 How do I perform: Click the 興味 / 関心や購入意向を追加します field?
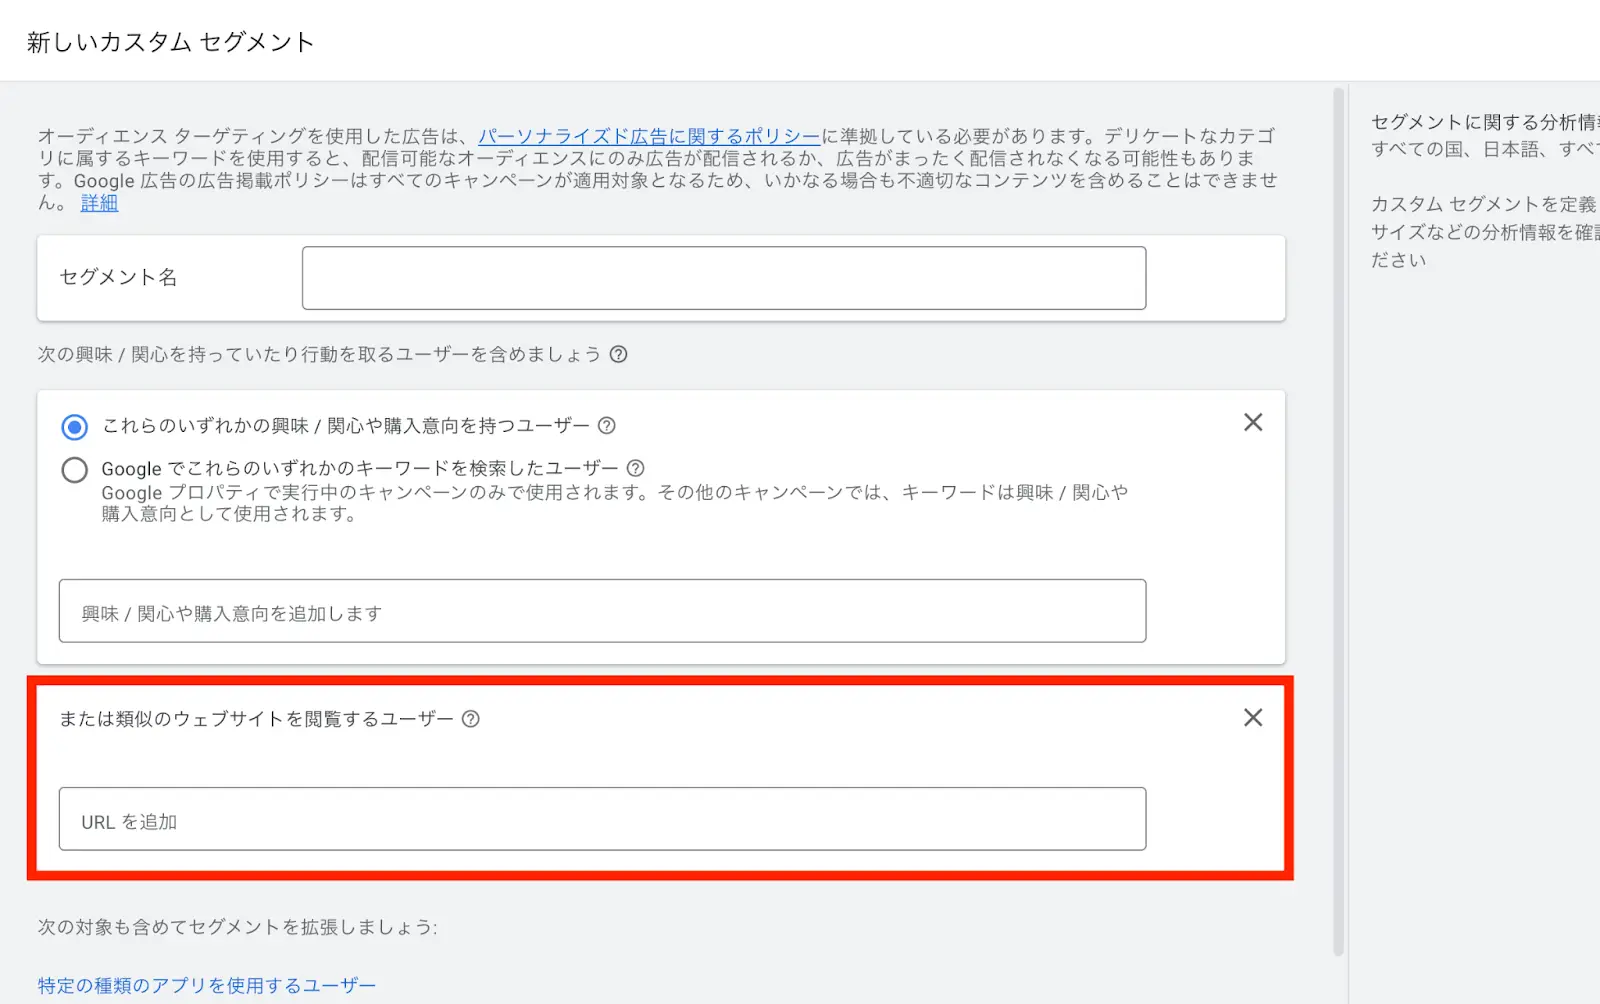(x=602, y=611)
